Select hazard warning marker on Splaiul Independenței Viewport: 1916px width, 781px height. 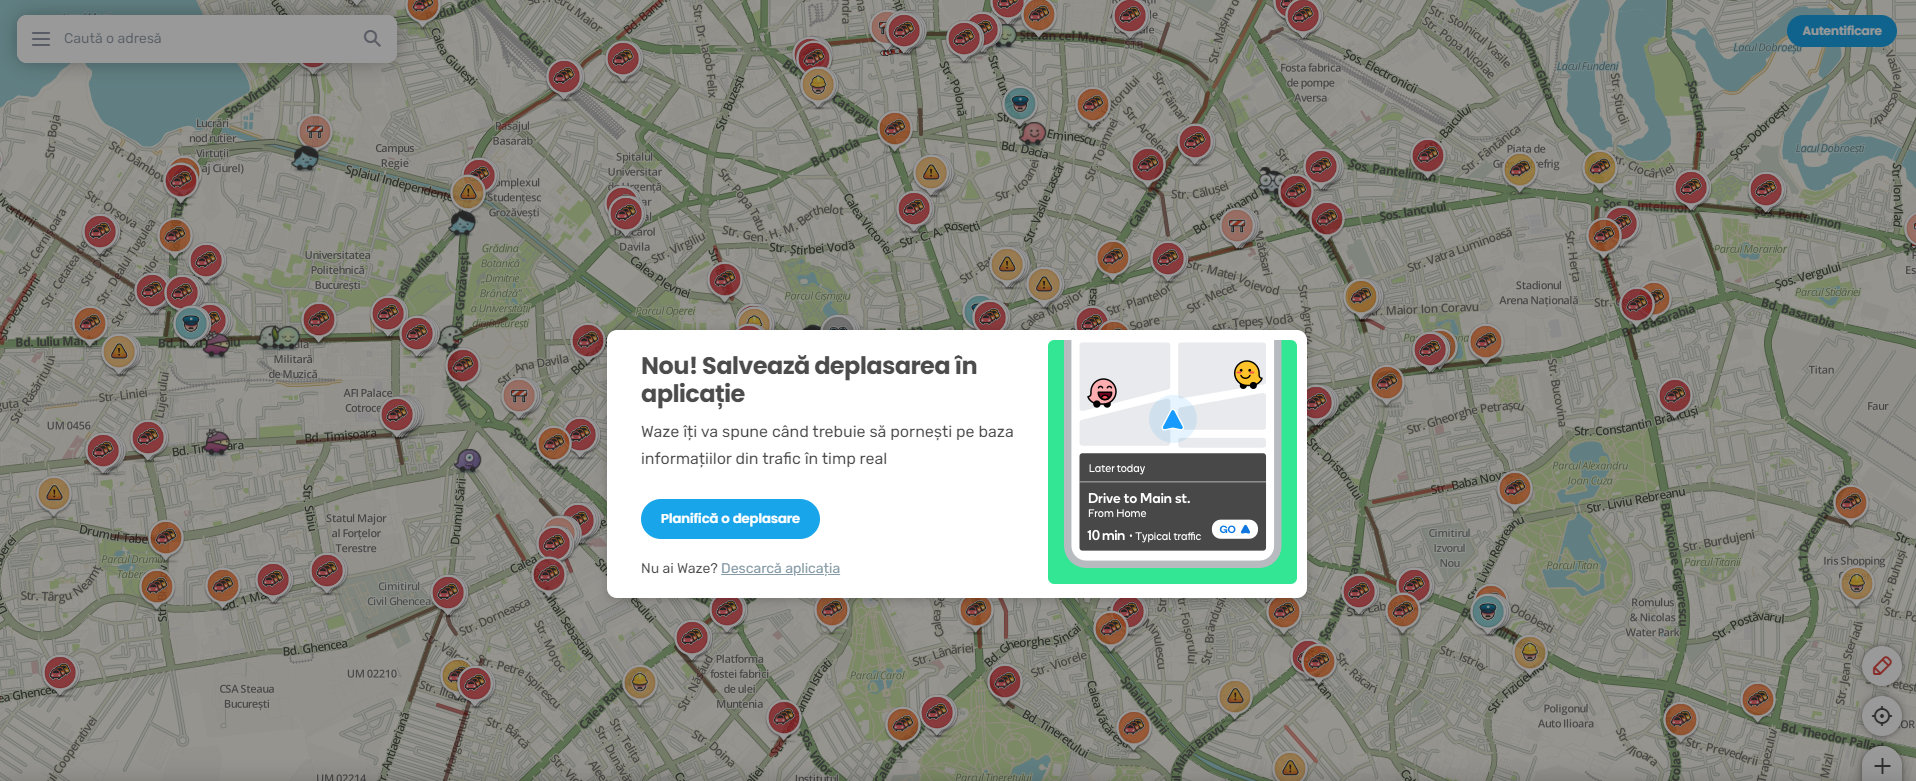pyautogui.click(x=468, y=192)
